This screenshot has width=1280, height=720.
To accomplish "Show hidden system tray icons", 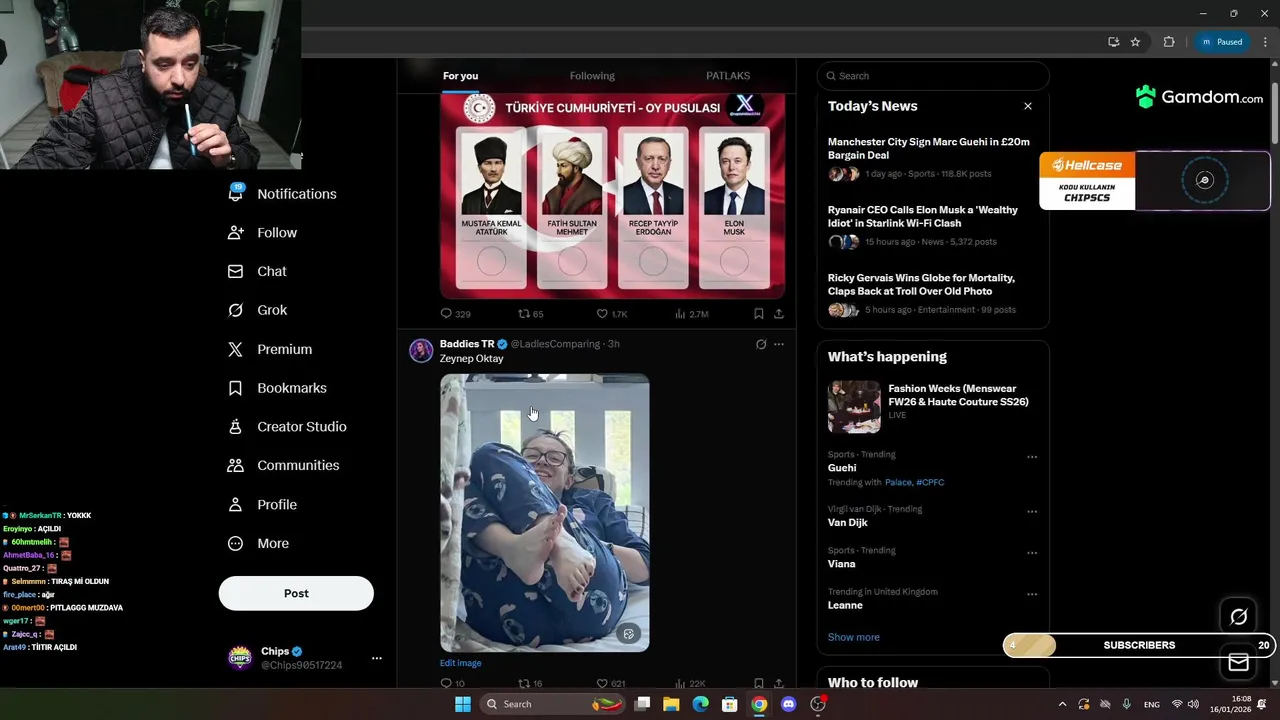I will pos(1062,704).
